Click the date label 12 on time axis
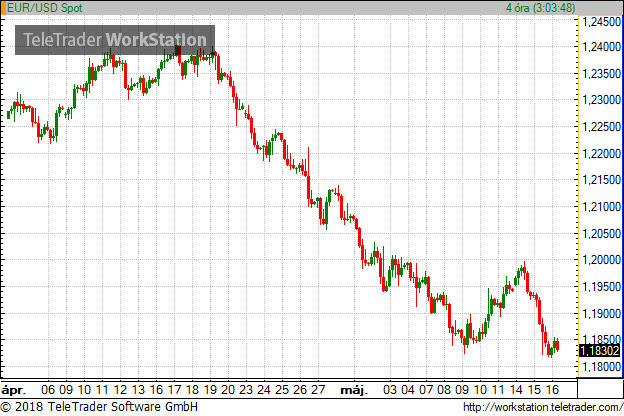The width and height of the screenshot is (624, 416). pyautogui.click(x=120, y=390)
